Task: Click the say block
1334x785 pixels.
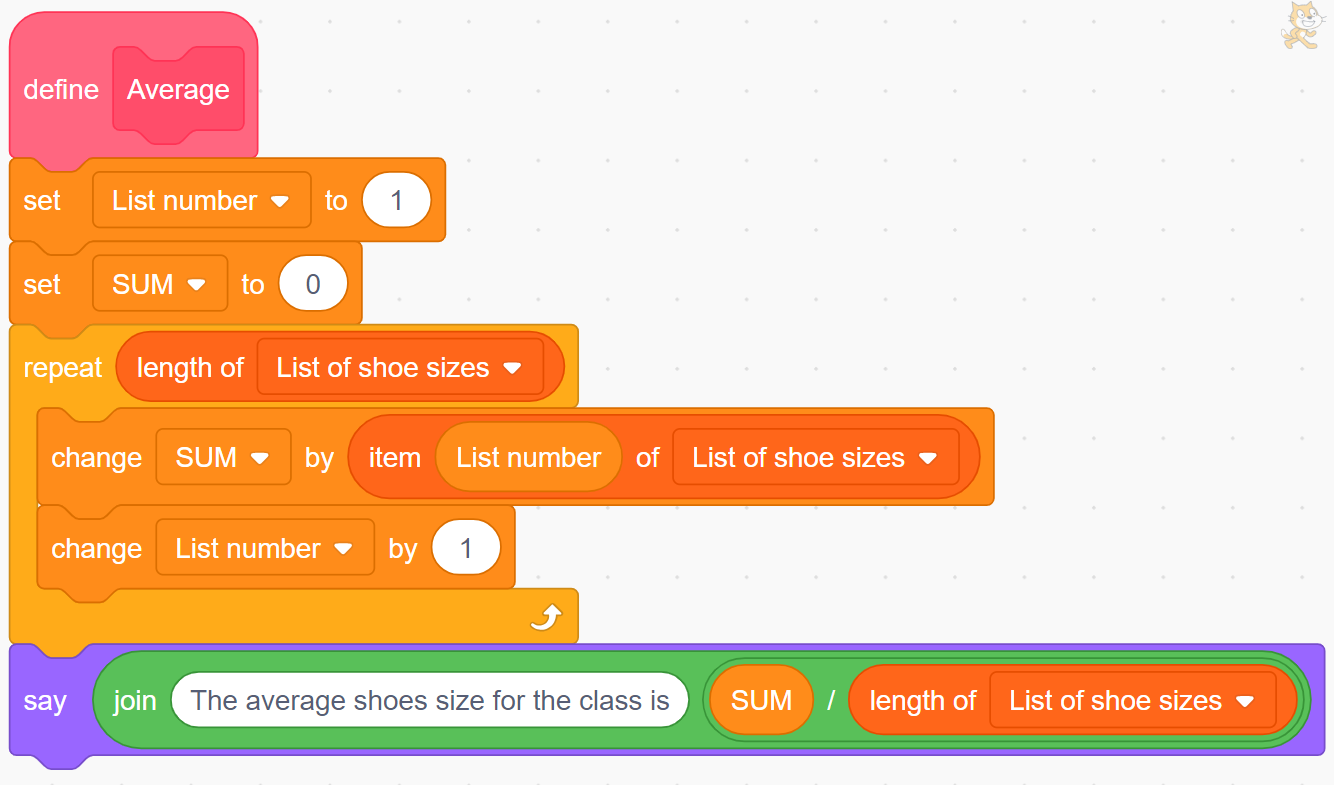Action: click(44, 701)
